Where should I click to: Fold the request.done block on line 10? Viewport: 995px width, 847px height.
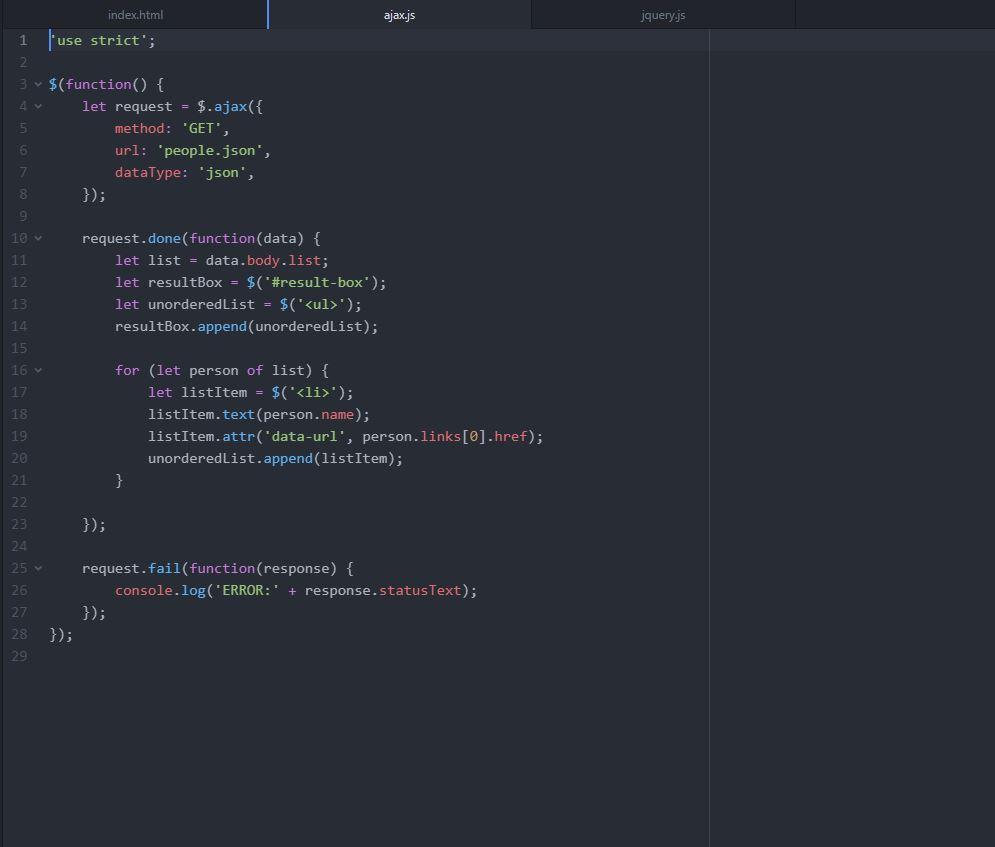[x=38, y=239]
